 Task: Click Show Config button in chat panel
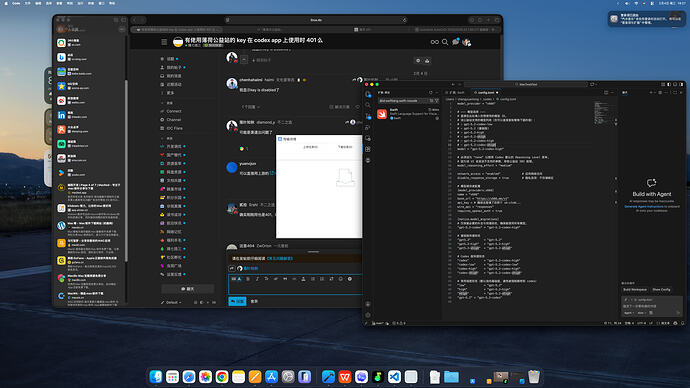[661, 289]
